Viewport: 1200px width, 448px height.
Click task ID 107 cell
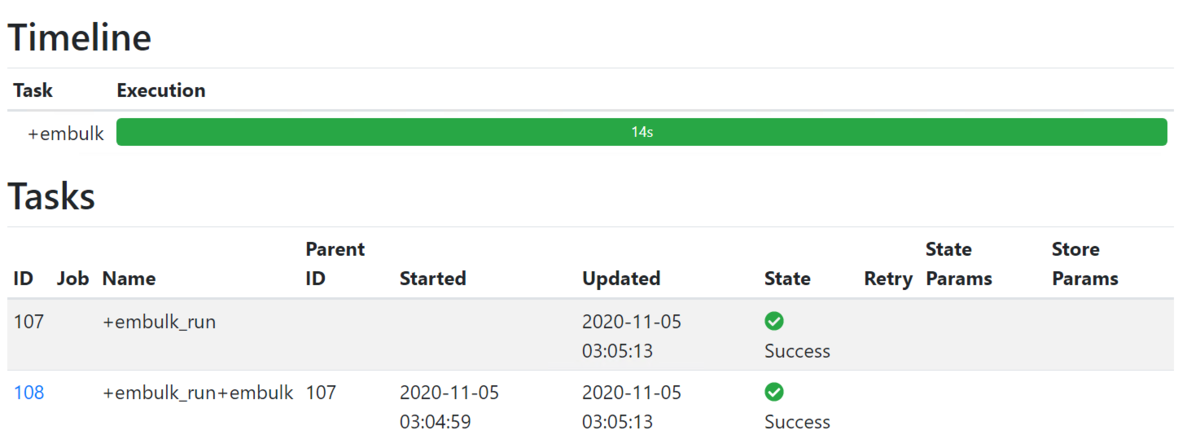coord(29,323)
